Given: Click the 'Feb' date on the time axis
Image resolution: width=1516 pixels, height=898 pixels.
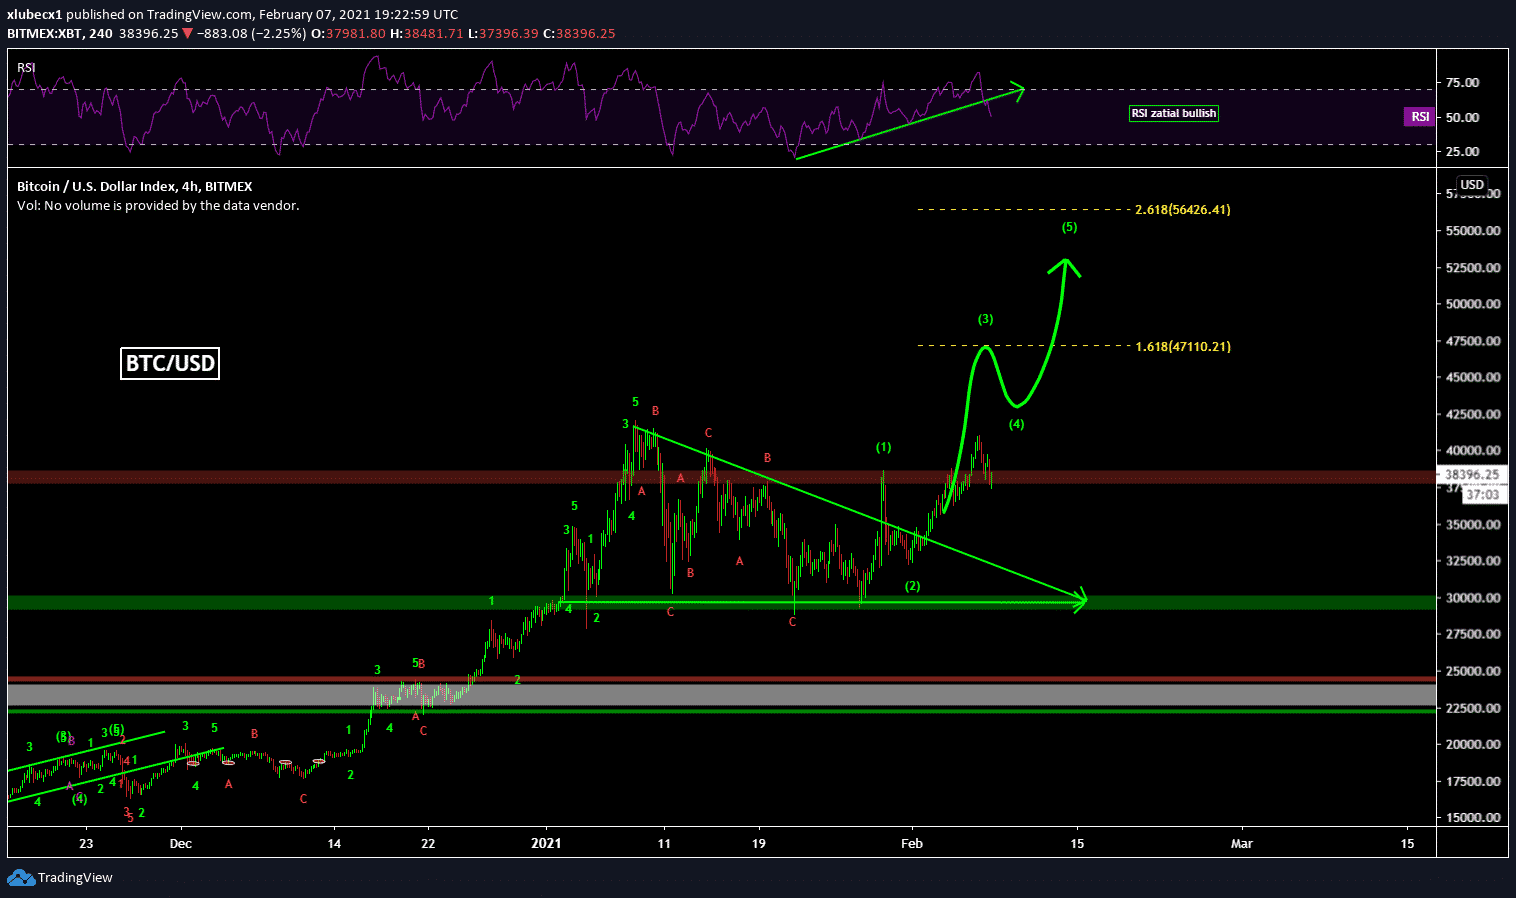Looking at the screenshot, I should click(x=911, y=843).
